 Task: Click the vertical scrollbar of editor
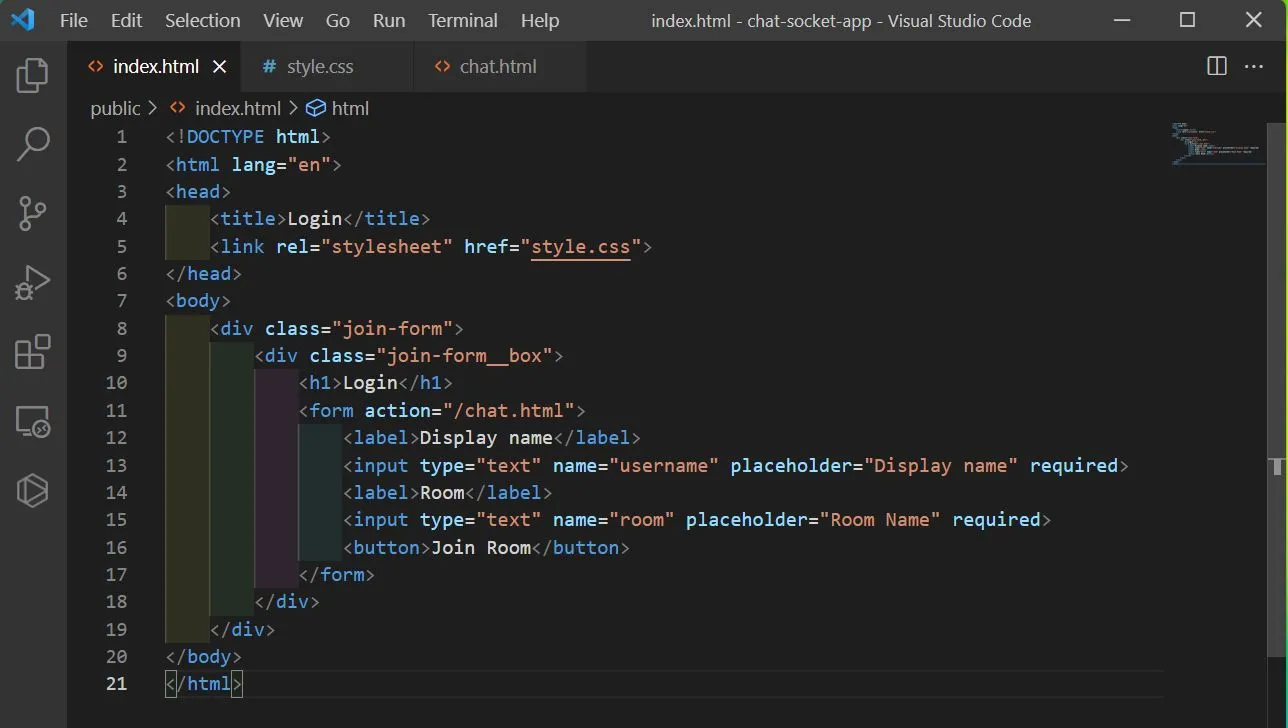point(1277,390)
